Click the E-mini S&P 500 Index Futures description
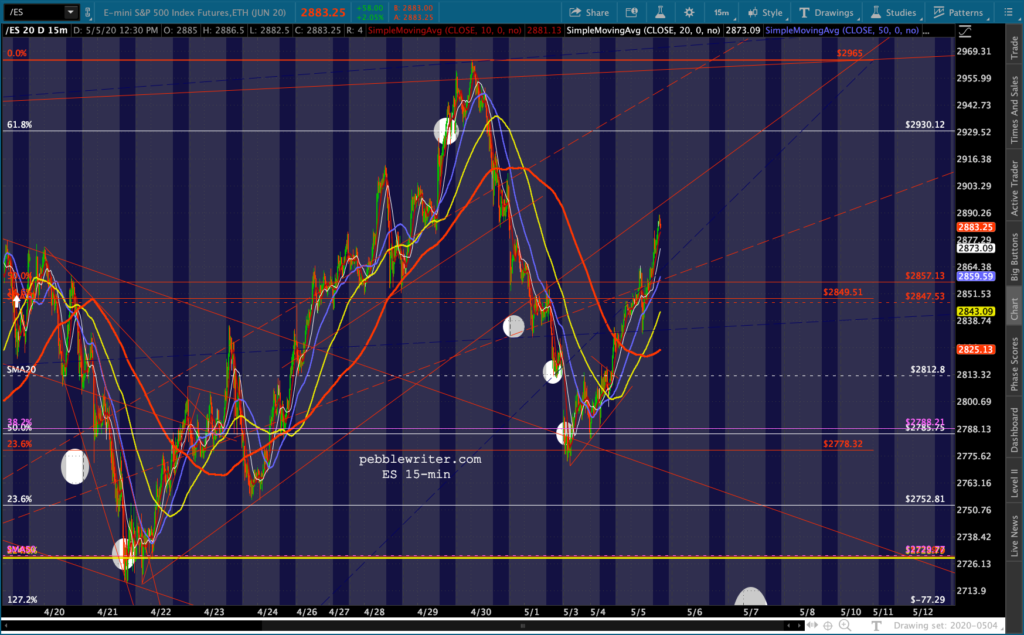The height and width of the screenshot is (635, 1024). tap(194, 12)
